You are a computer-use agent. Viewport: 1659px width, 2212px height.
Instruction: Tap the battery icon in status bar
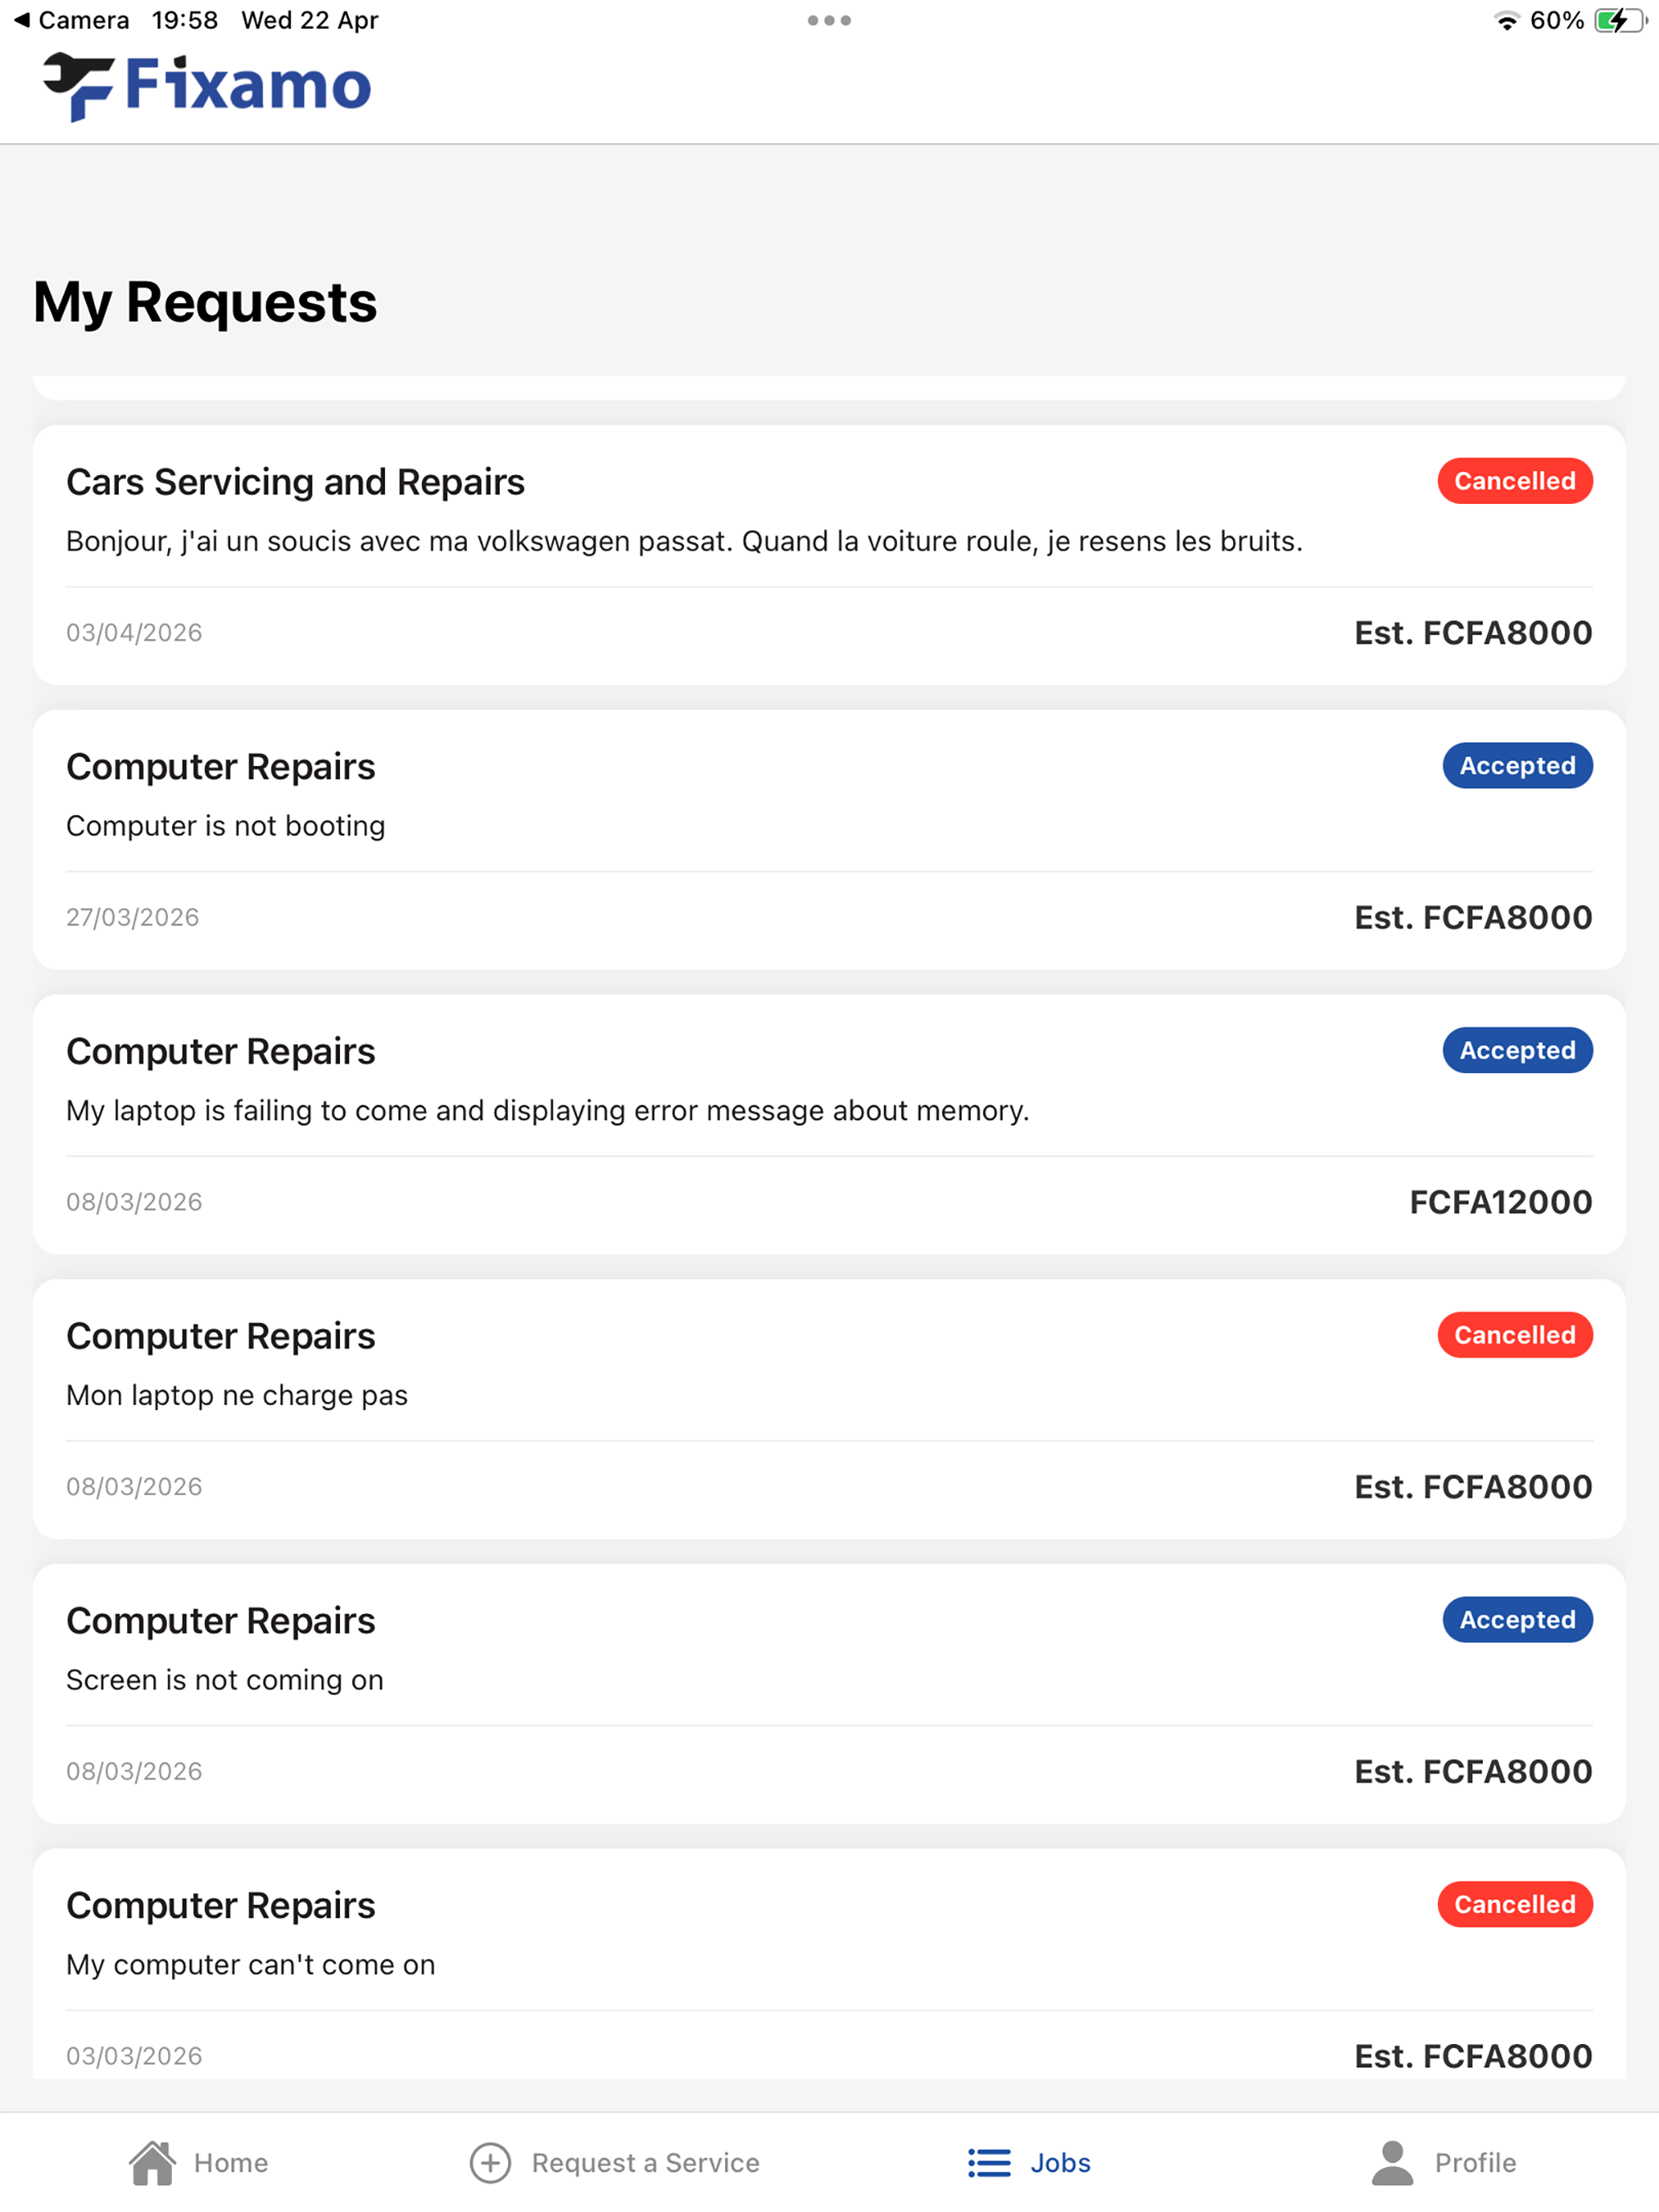pyautogui.click(x=1619, y=20)
